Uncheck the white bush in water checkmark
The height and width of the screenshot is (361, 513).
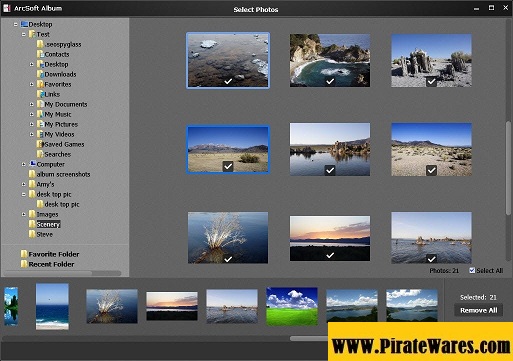point(228,259)
